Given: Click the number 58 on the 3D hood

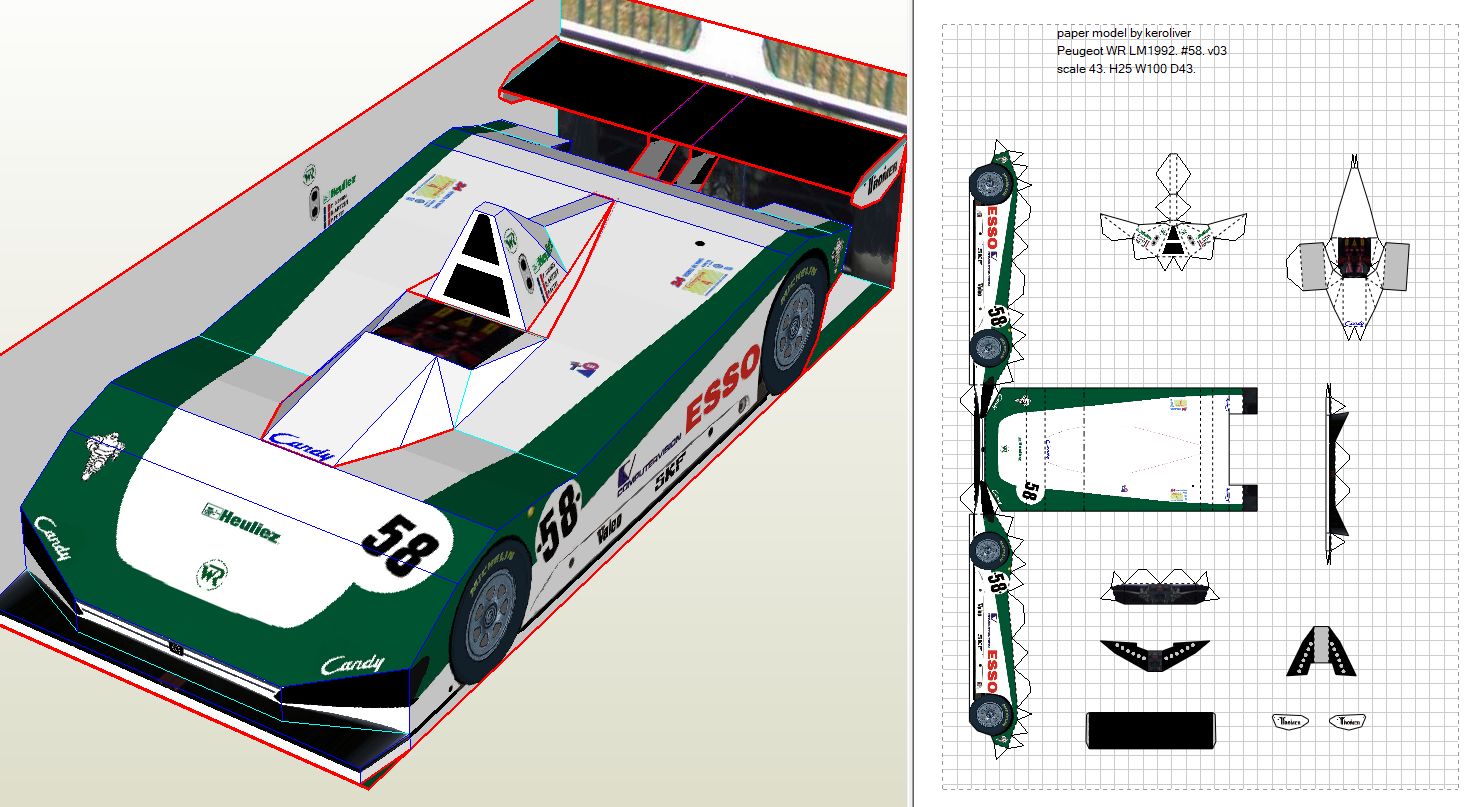Looking at the screenshot, I should [400, 545].
